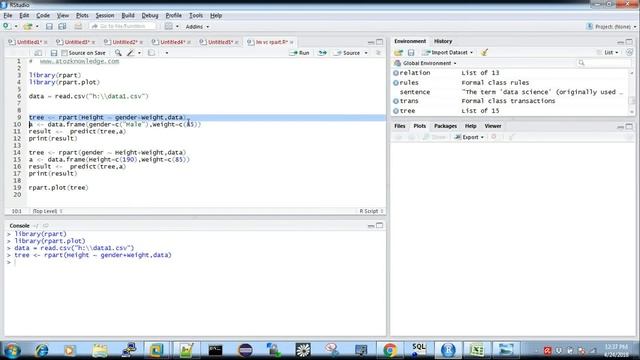
Task: Click the remove plot icon in Plots
Action: [494, 137]
